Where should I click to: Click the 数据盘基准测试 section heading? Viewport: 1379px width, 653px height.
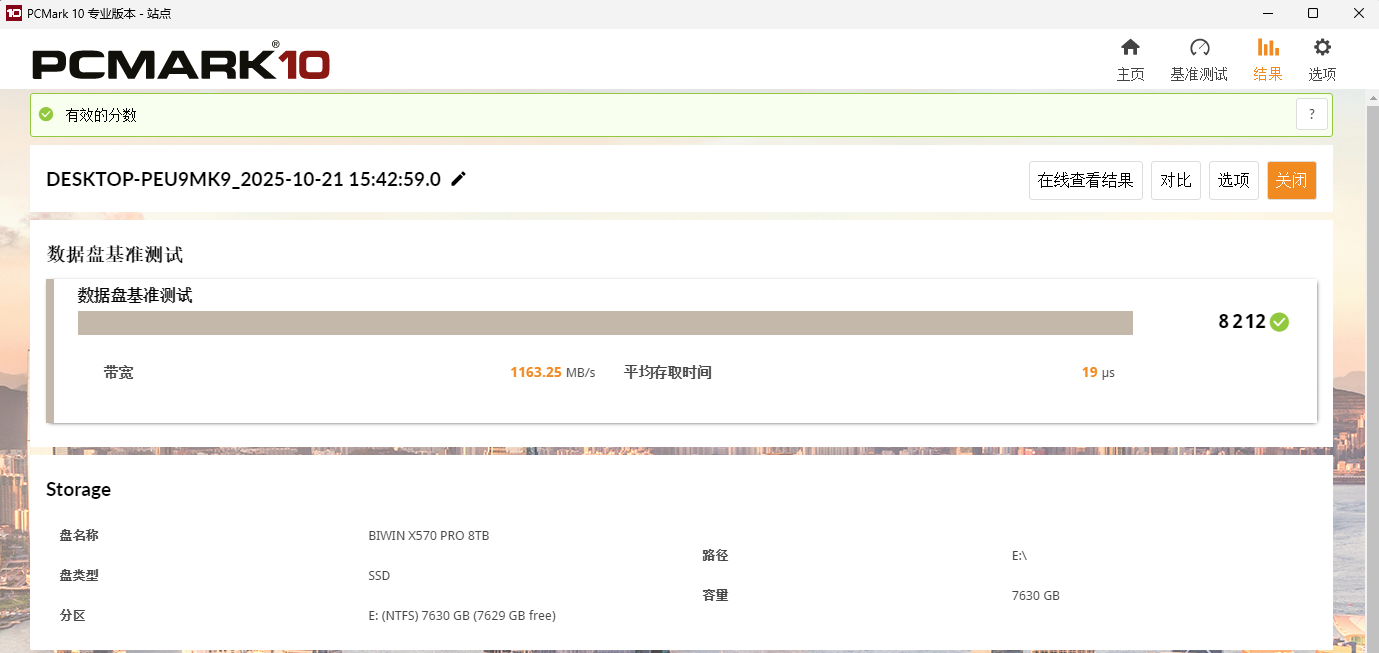[115, 255]
